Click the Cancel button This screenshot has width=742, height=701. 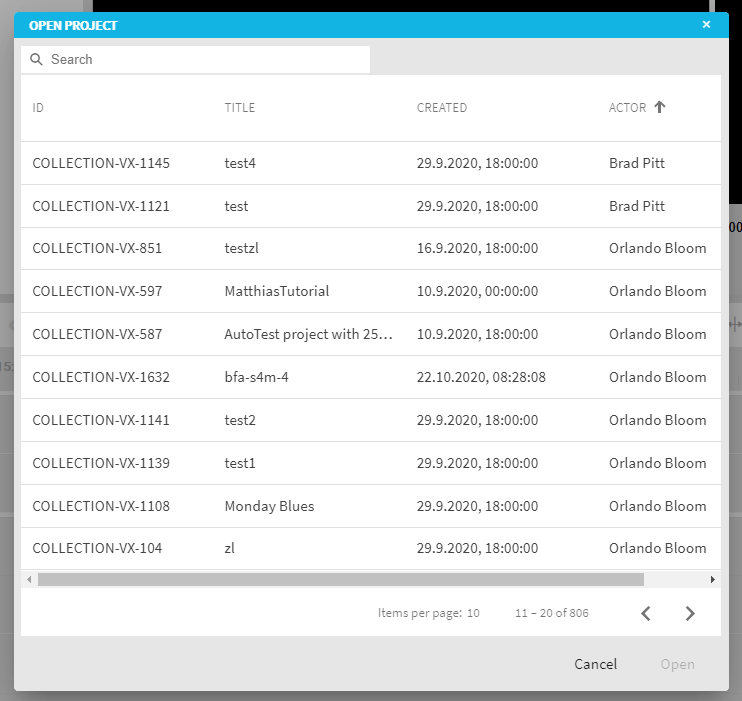click(x=595, y=664)
